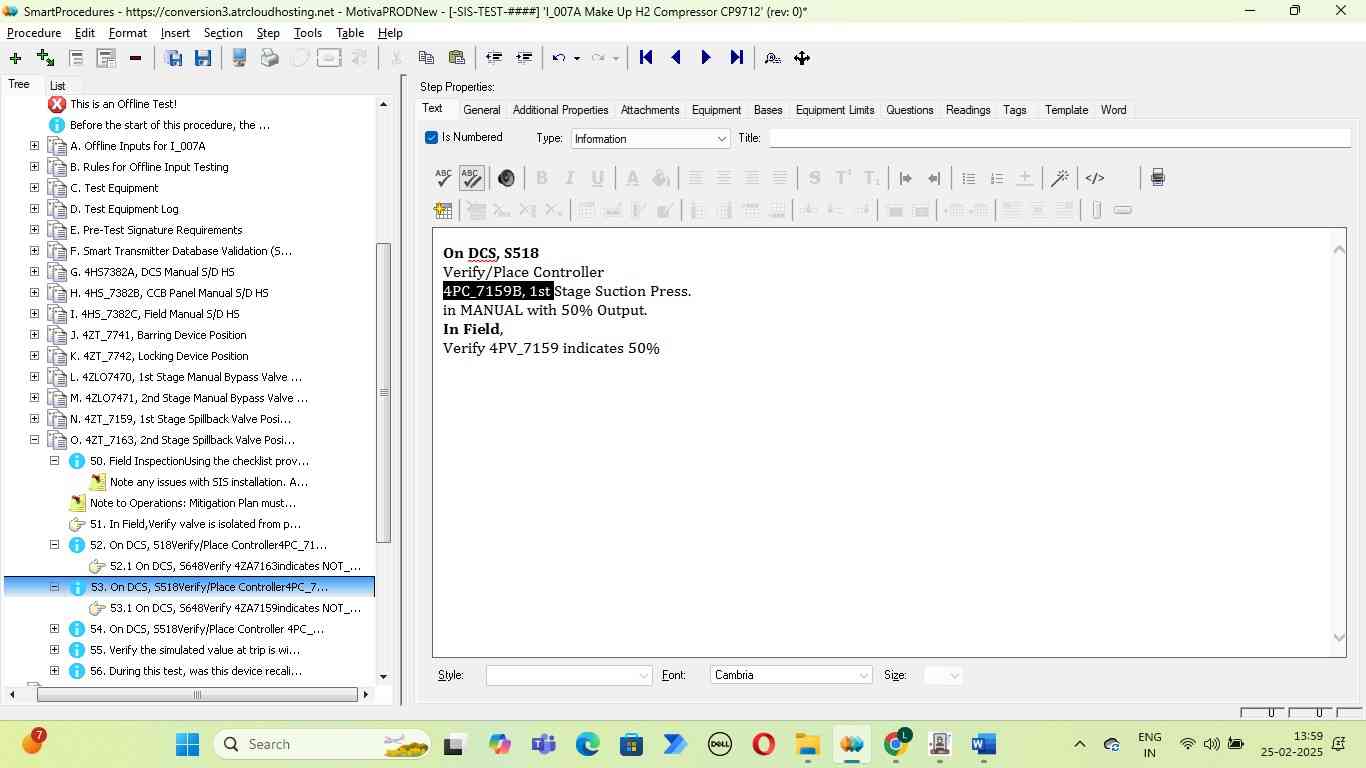Click the four-way move arrows icon
Viewport: 1366px width, 768px height.
(x=802, y=58)
